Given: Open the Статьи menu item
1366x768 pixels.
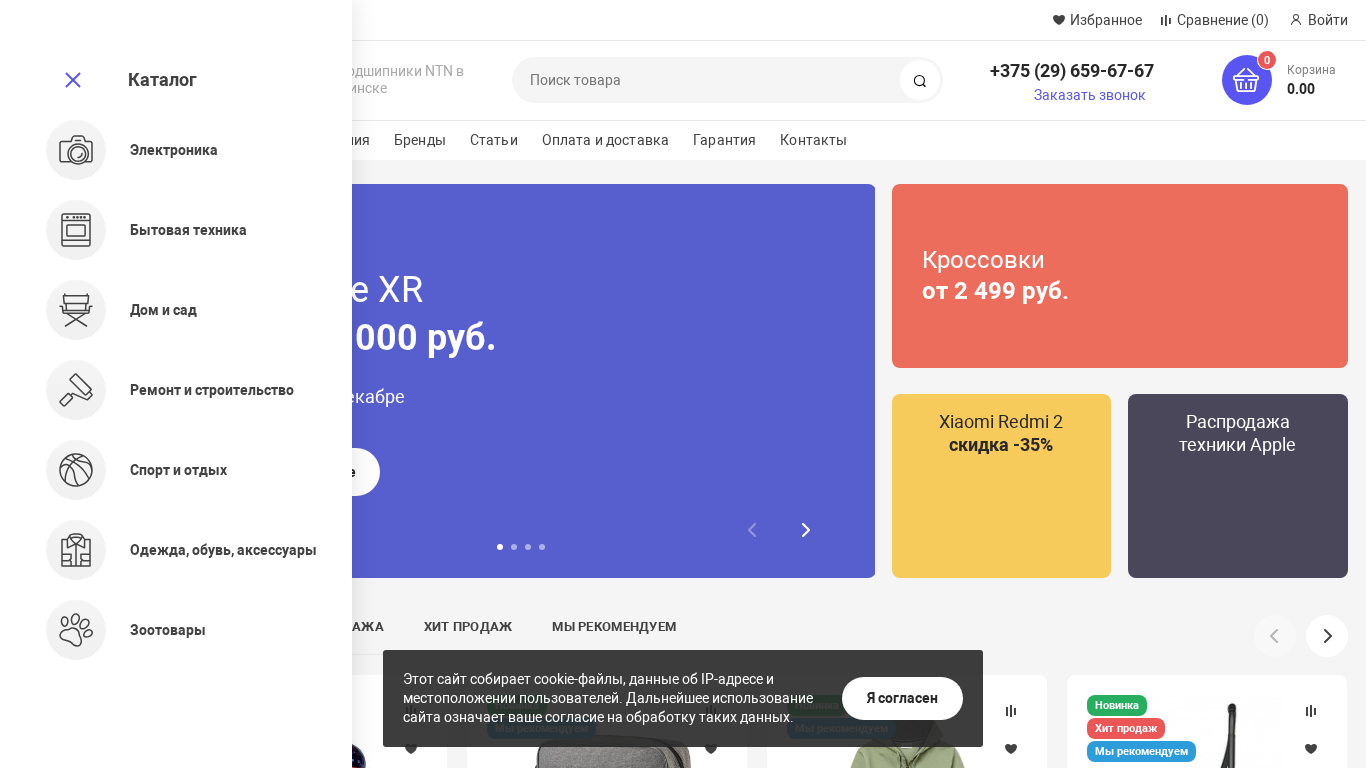Looking at the screenshot, I should [x=494, y=140].
